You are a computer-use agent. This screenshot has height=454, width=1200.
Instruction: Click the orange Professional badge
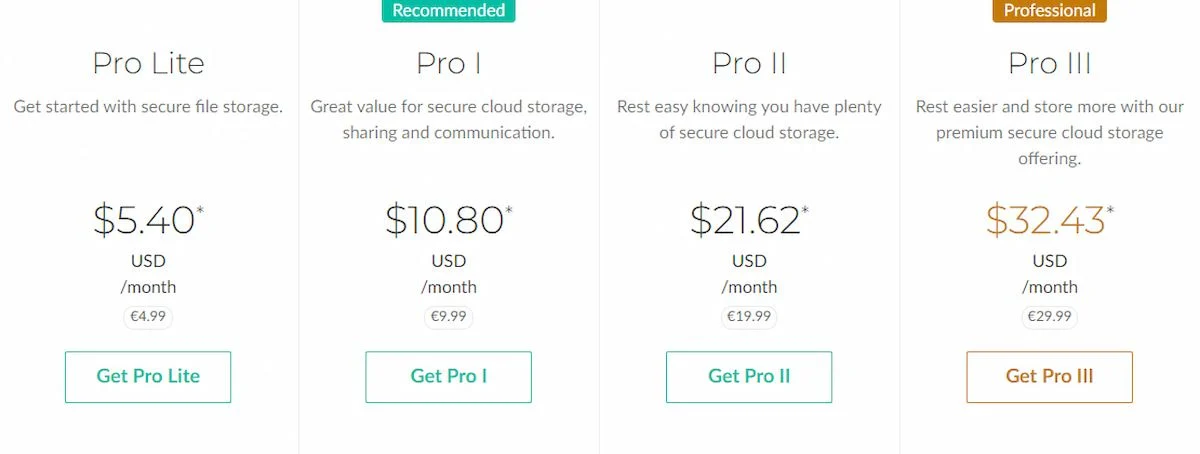pos(1050,11)
